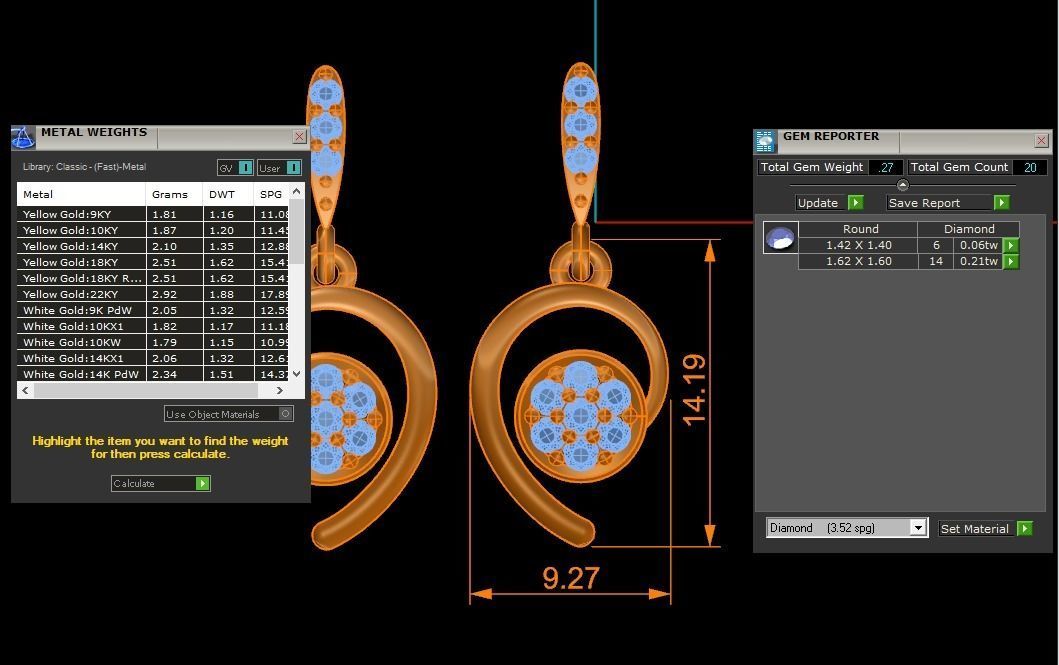Click the Calculate button
The height and width of the screenshot is (665, 1059).
(161, 483)
